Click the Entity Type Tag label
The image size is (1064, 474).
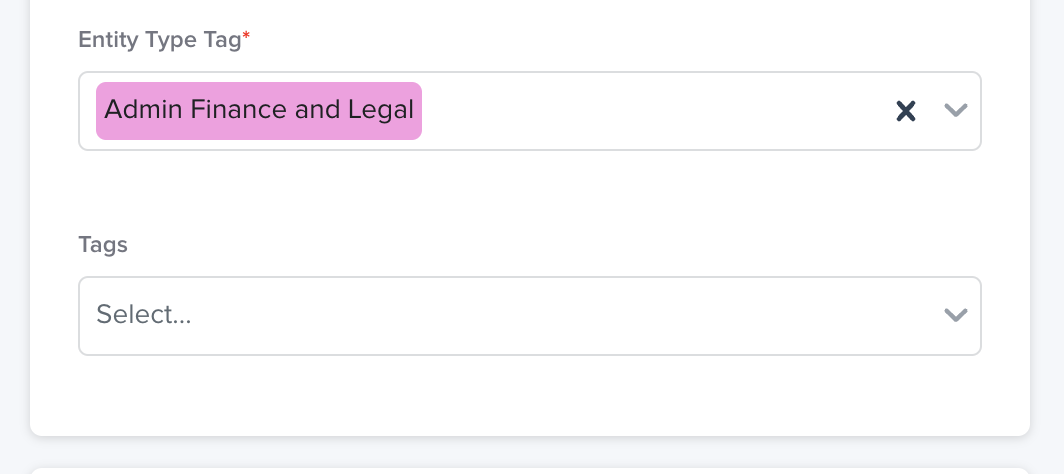[x=160, y=41]
